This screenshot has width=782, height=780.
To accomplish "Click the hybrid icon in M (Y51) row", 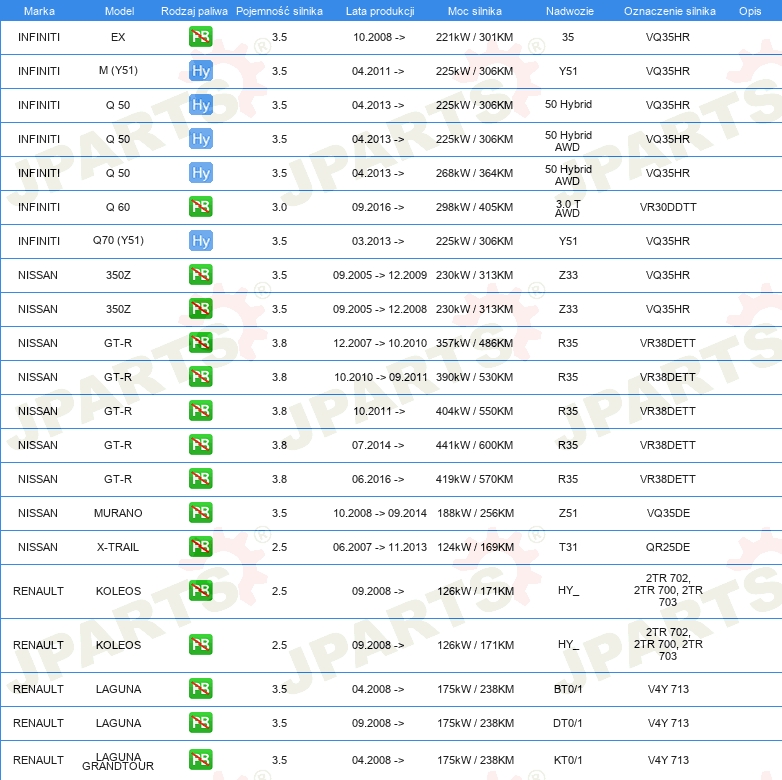I will [x=200, y=71].
